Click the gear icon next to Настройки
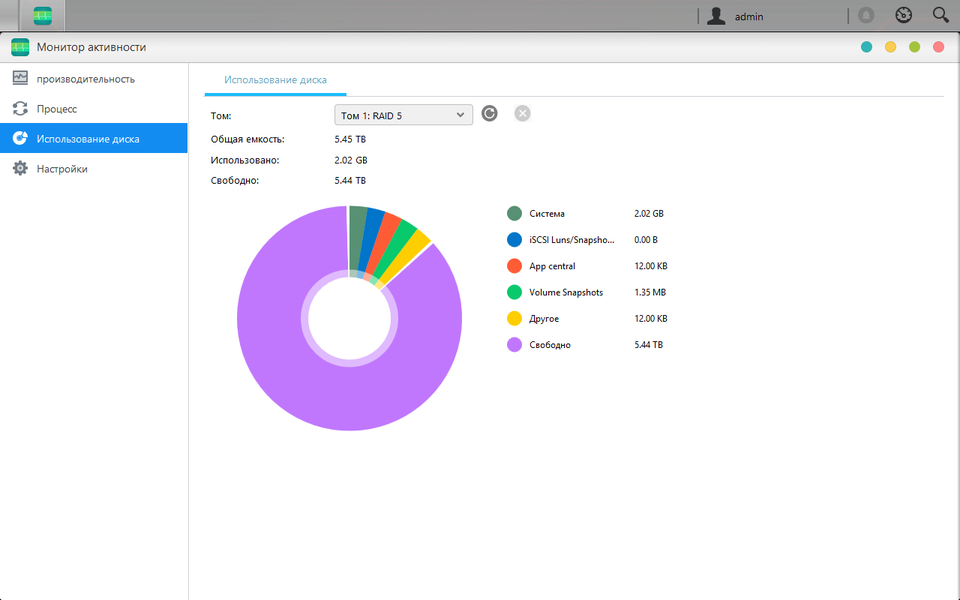 coord(20,168)
